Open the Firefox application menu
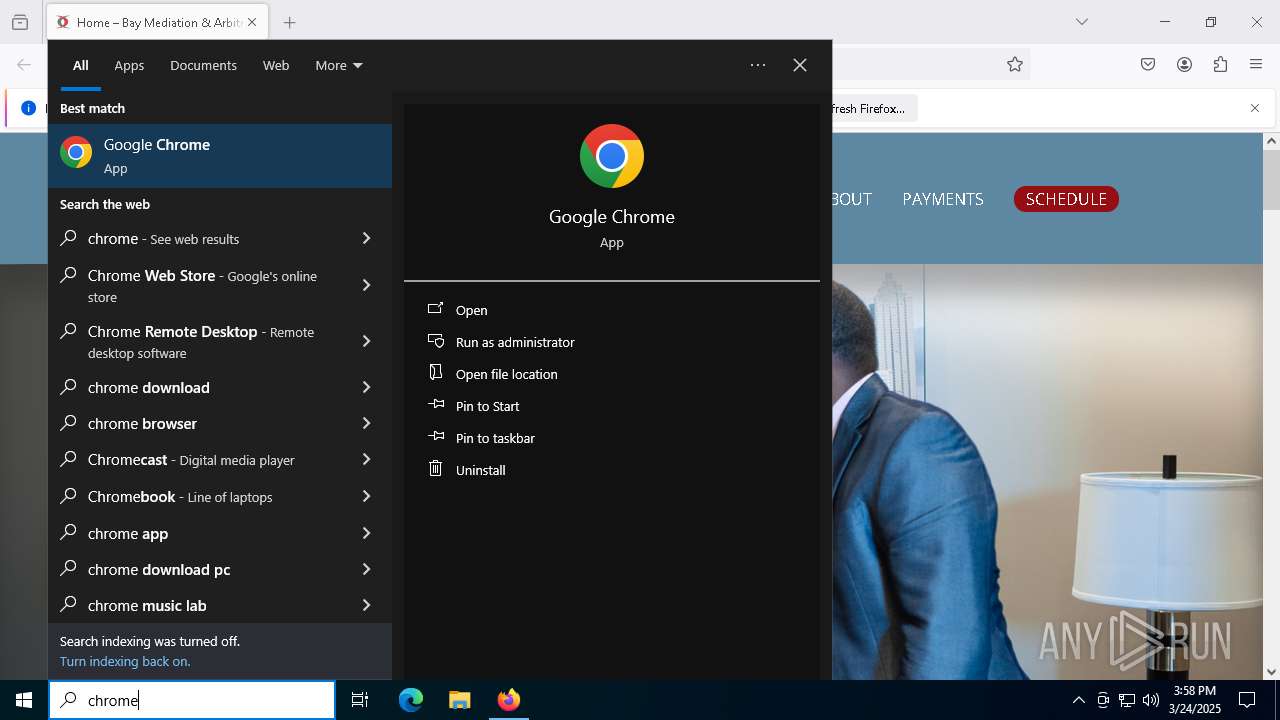 click(1256, 64)
